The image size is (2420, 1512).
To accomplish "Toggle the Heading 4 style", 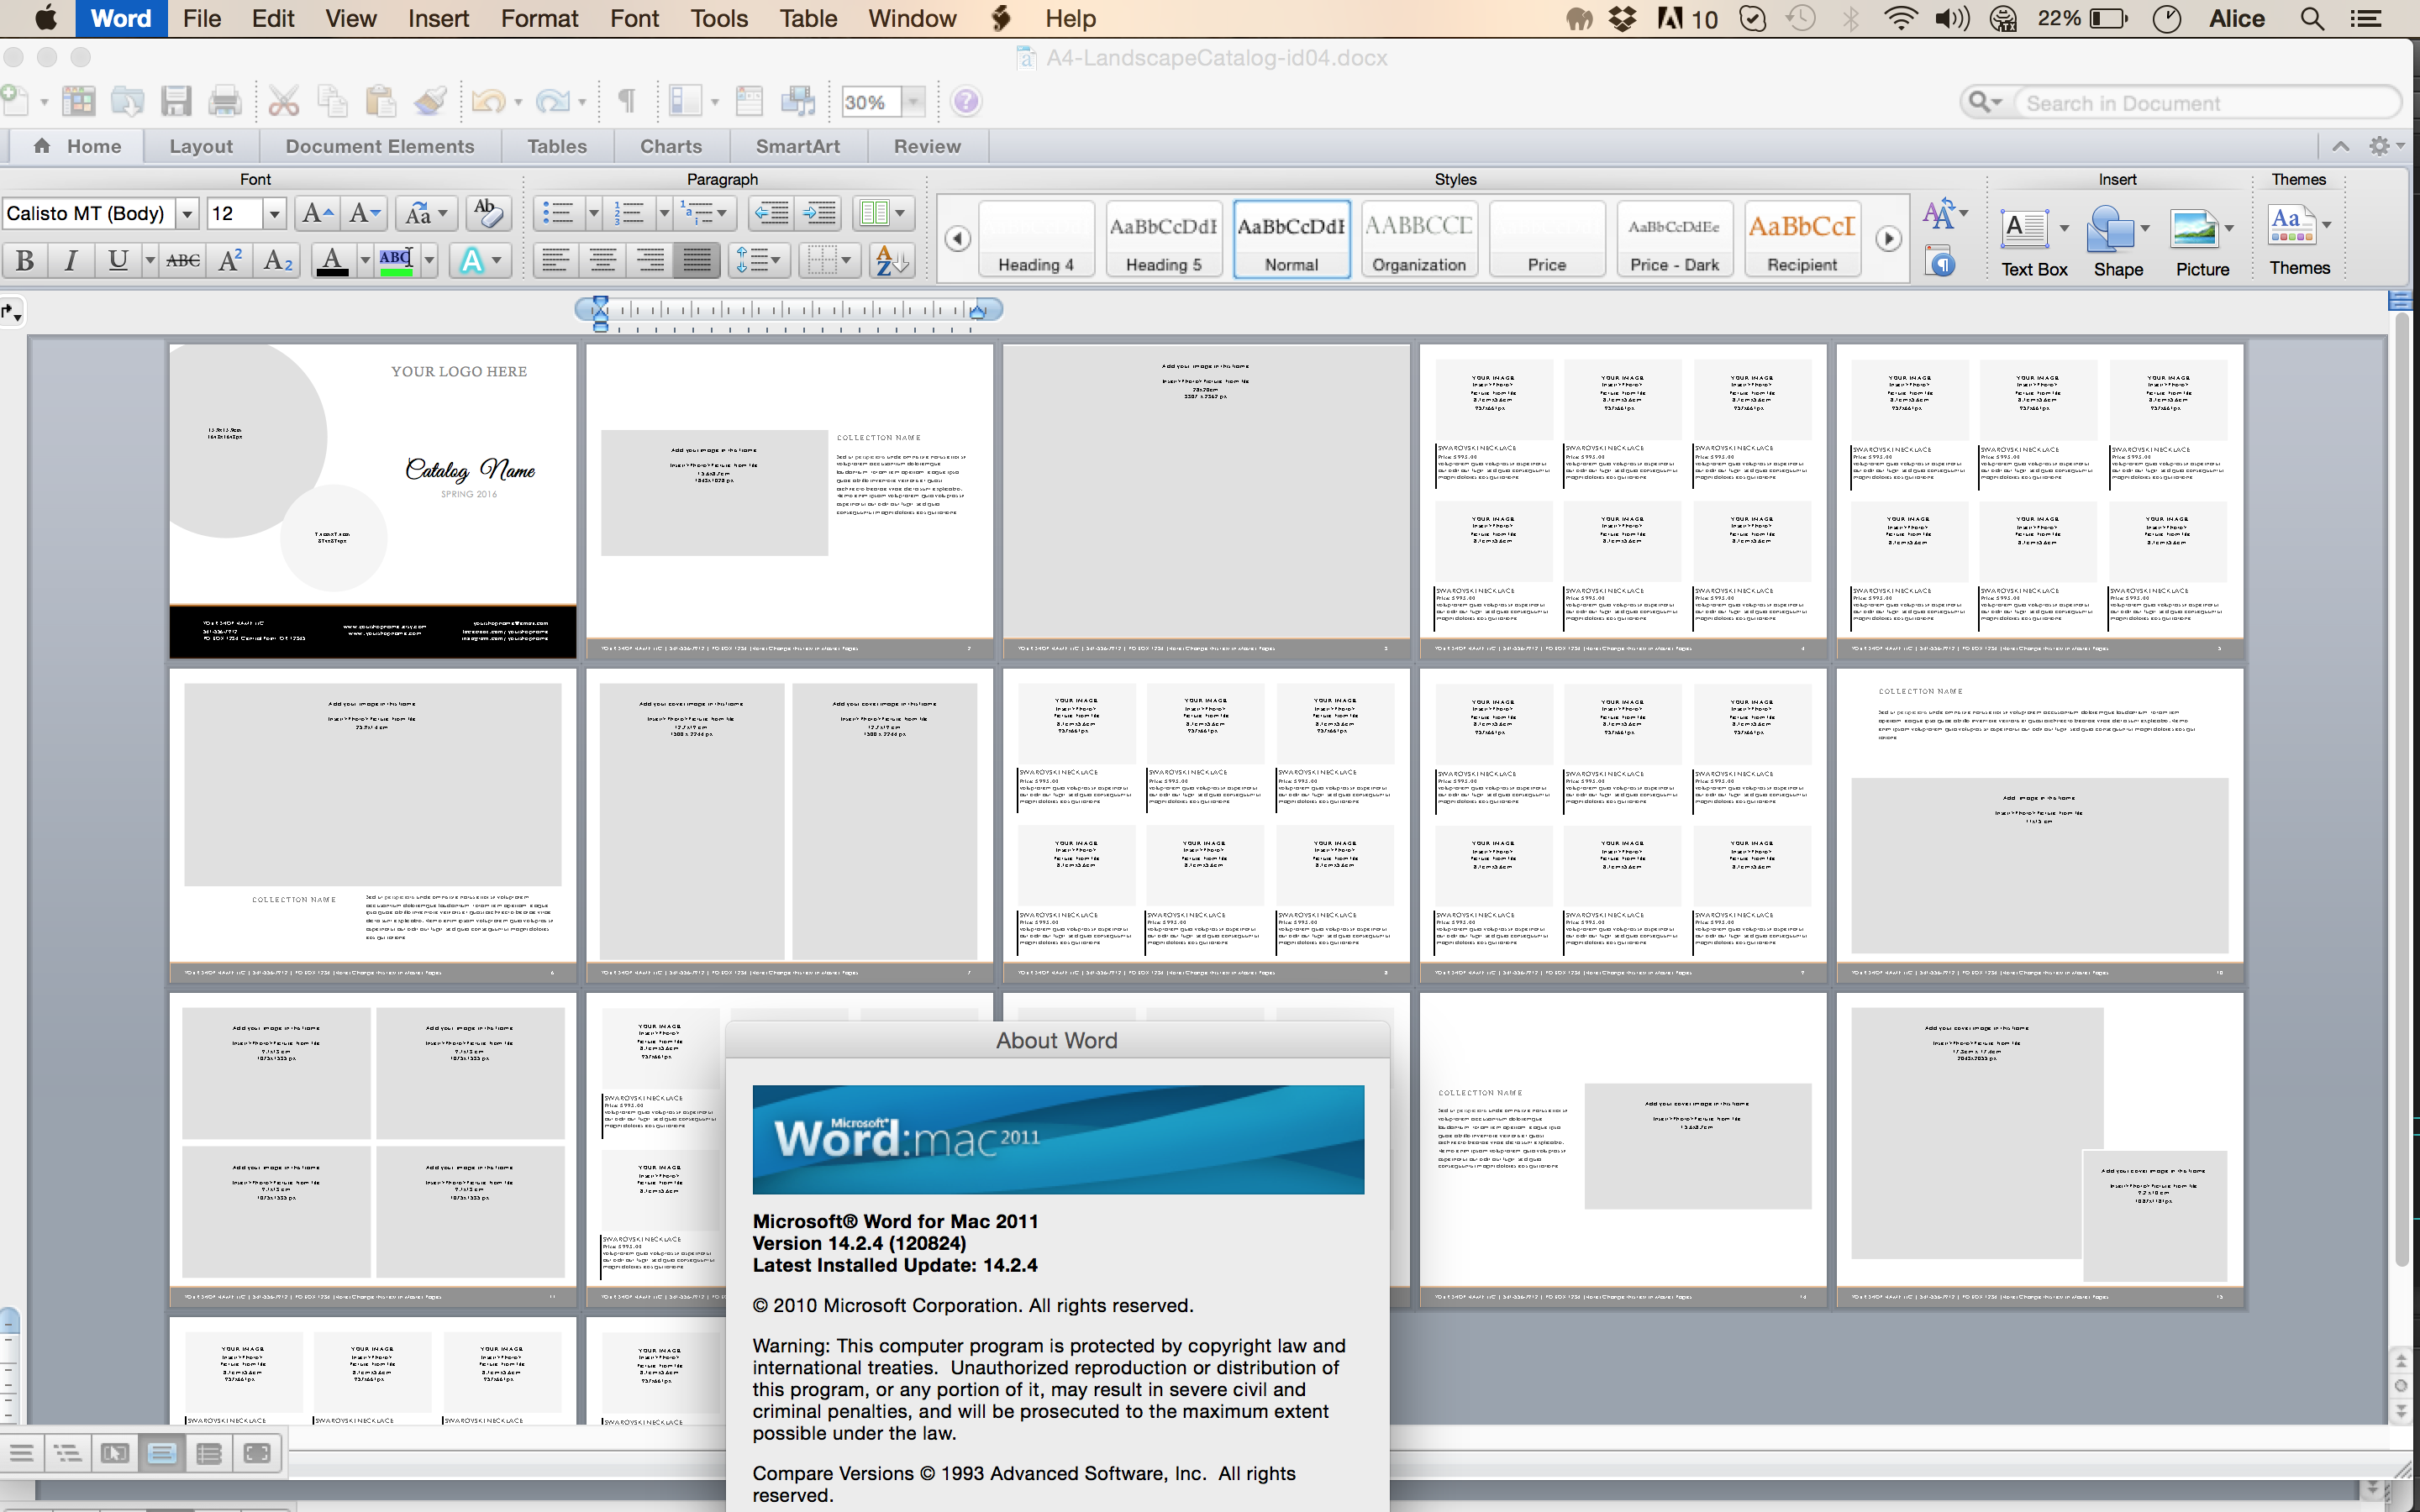I will tap(1037, 239).
